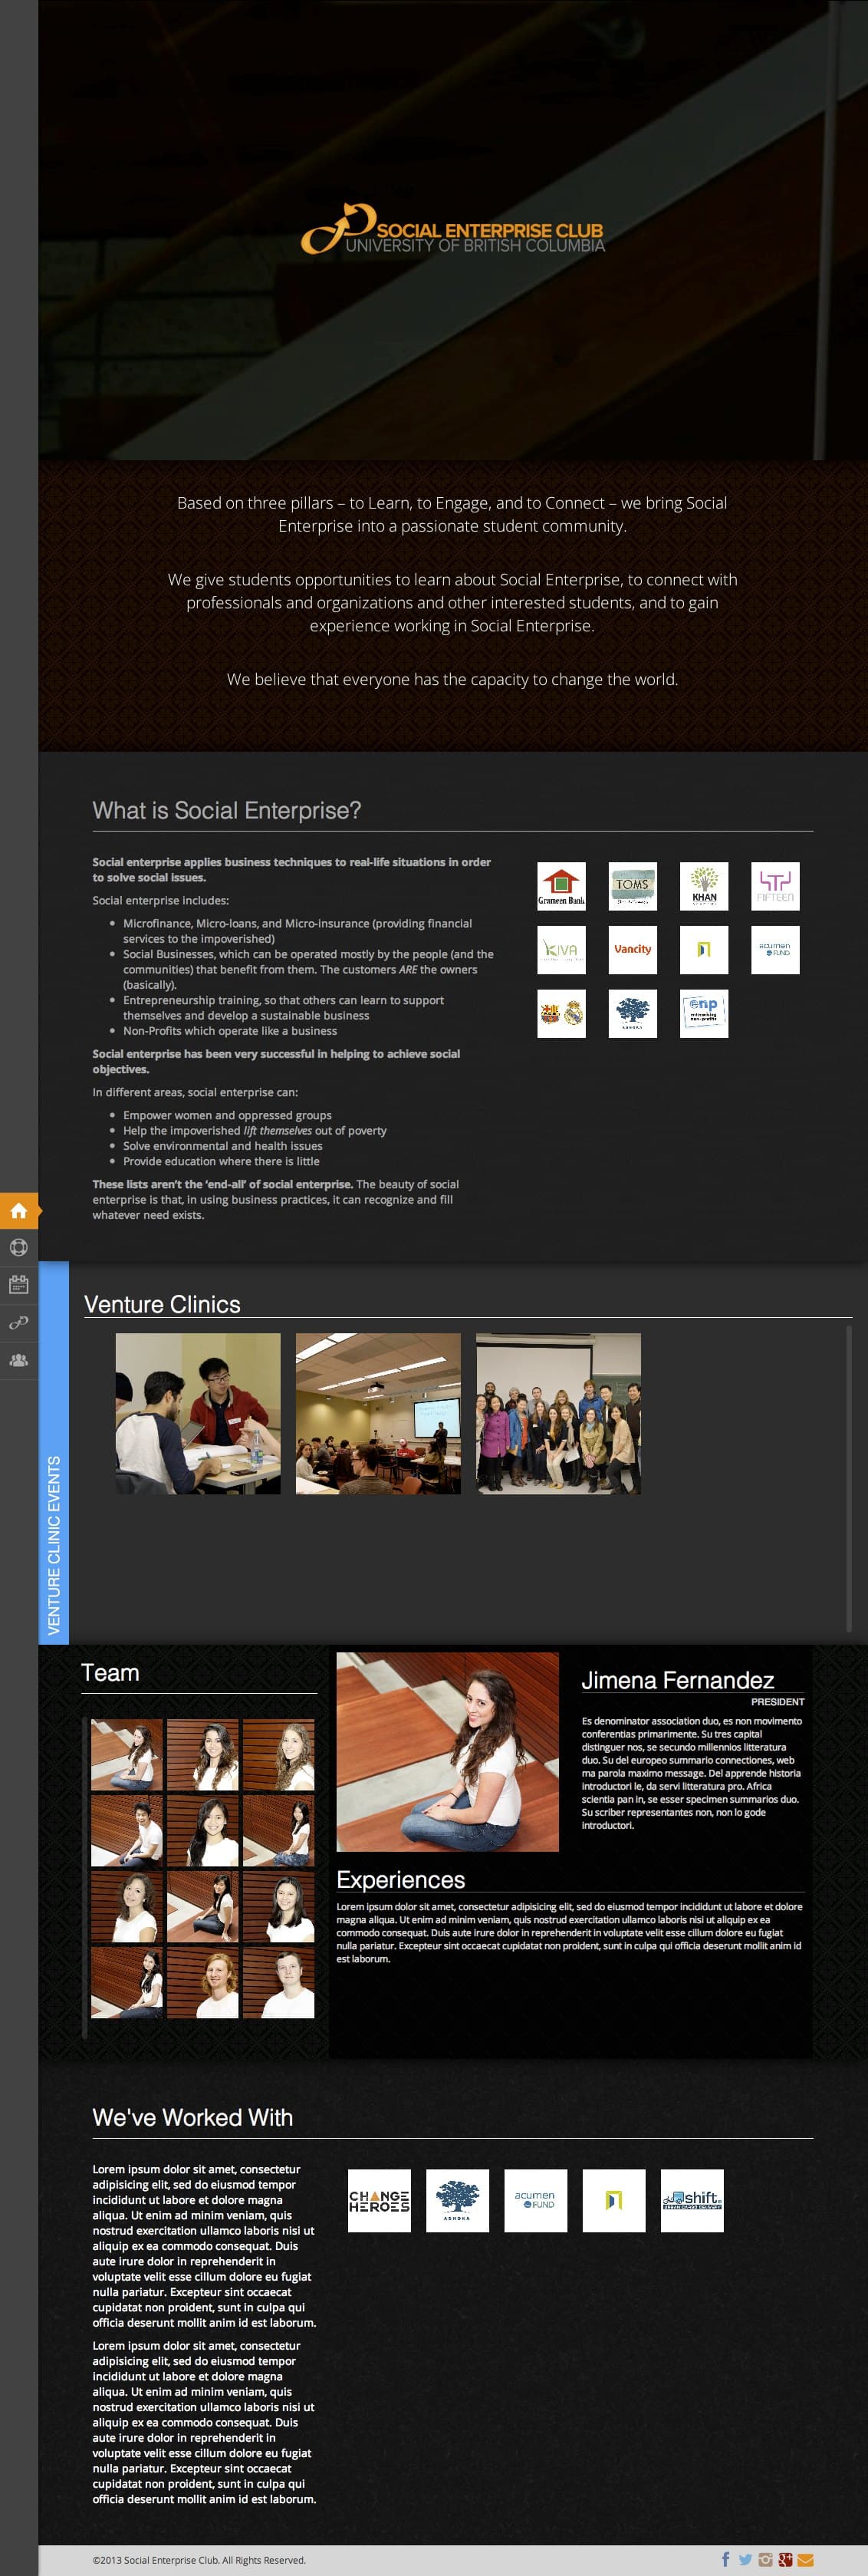Click the "©2013 Social Enterprise Club" copyright text

(199, 2560)
